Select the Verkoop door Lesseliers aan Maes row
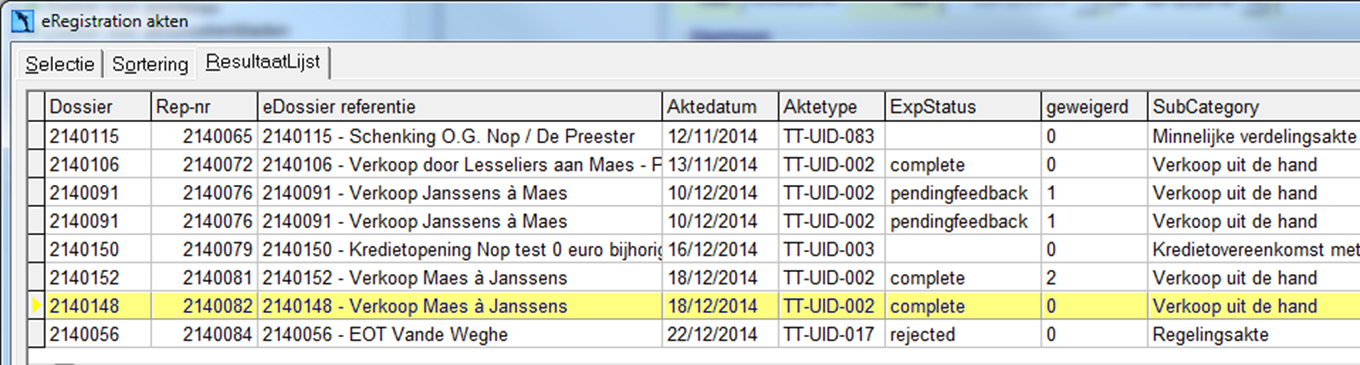Image resolution: width=1360 pixels, height=365 pixels. coord(695,164)
